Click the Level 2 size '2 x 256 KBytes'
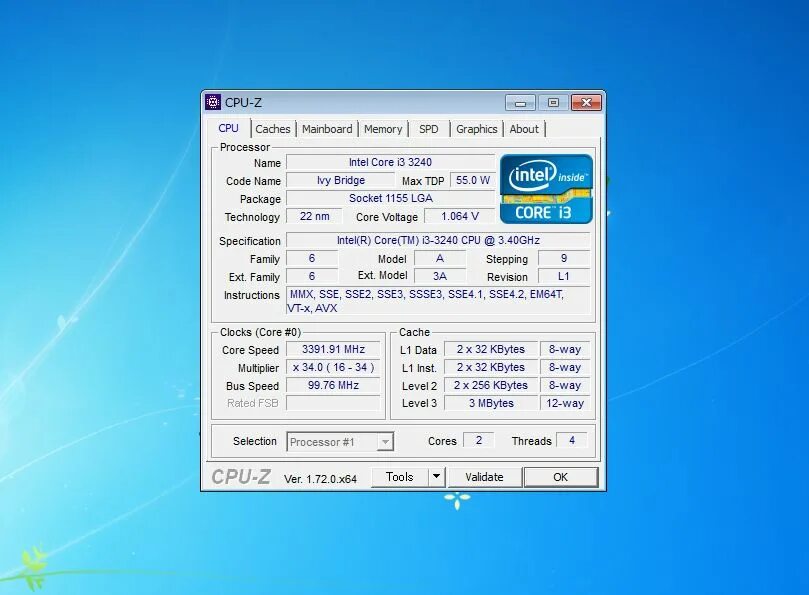Viewport: 809px width, 595px height. pos(491,385)
